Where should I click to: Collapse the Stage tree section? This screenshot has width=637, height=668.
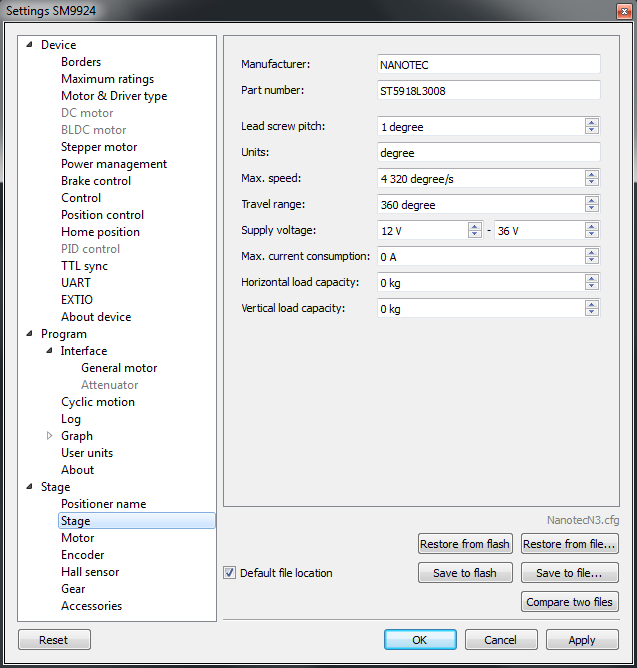pyautogui.click(x=30, y=487)
